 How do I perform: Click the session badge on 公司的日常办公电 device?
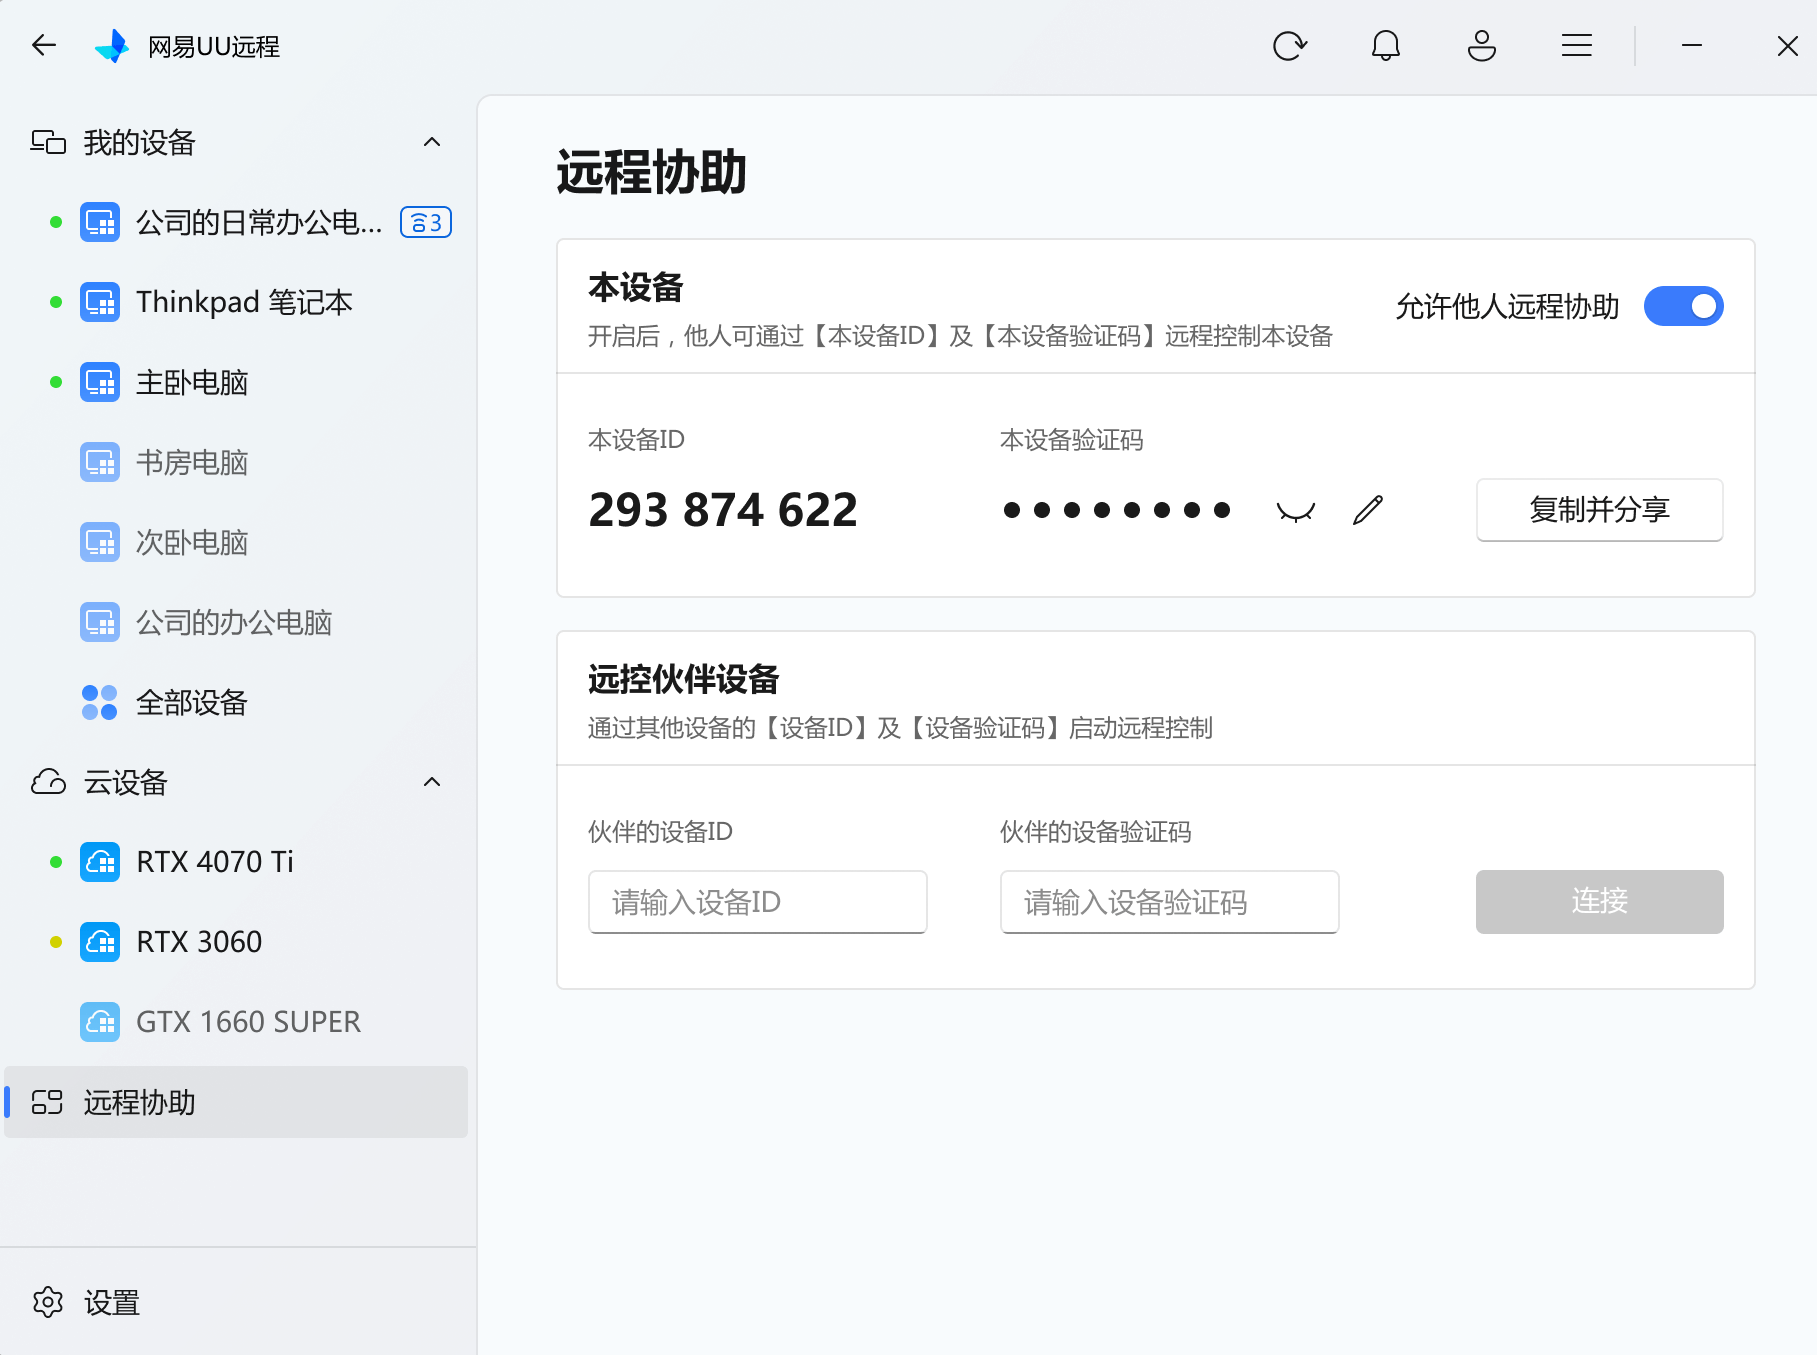426,222
